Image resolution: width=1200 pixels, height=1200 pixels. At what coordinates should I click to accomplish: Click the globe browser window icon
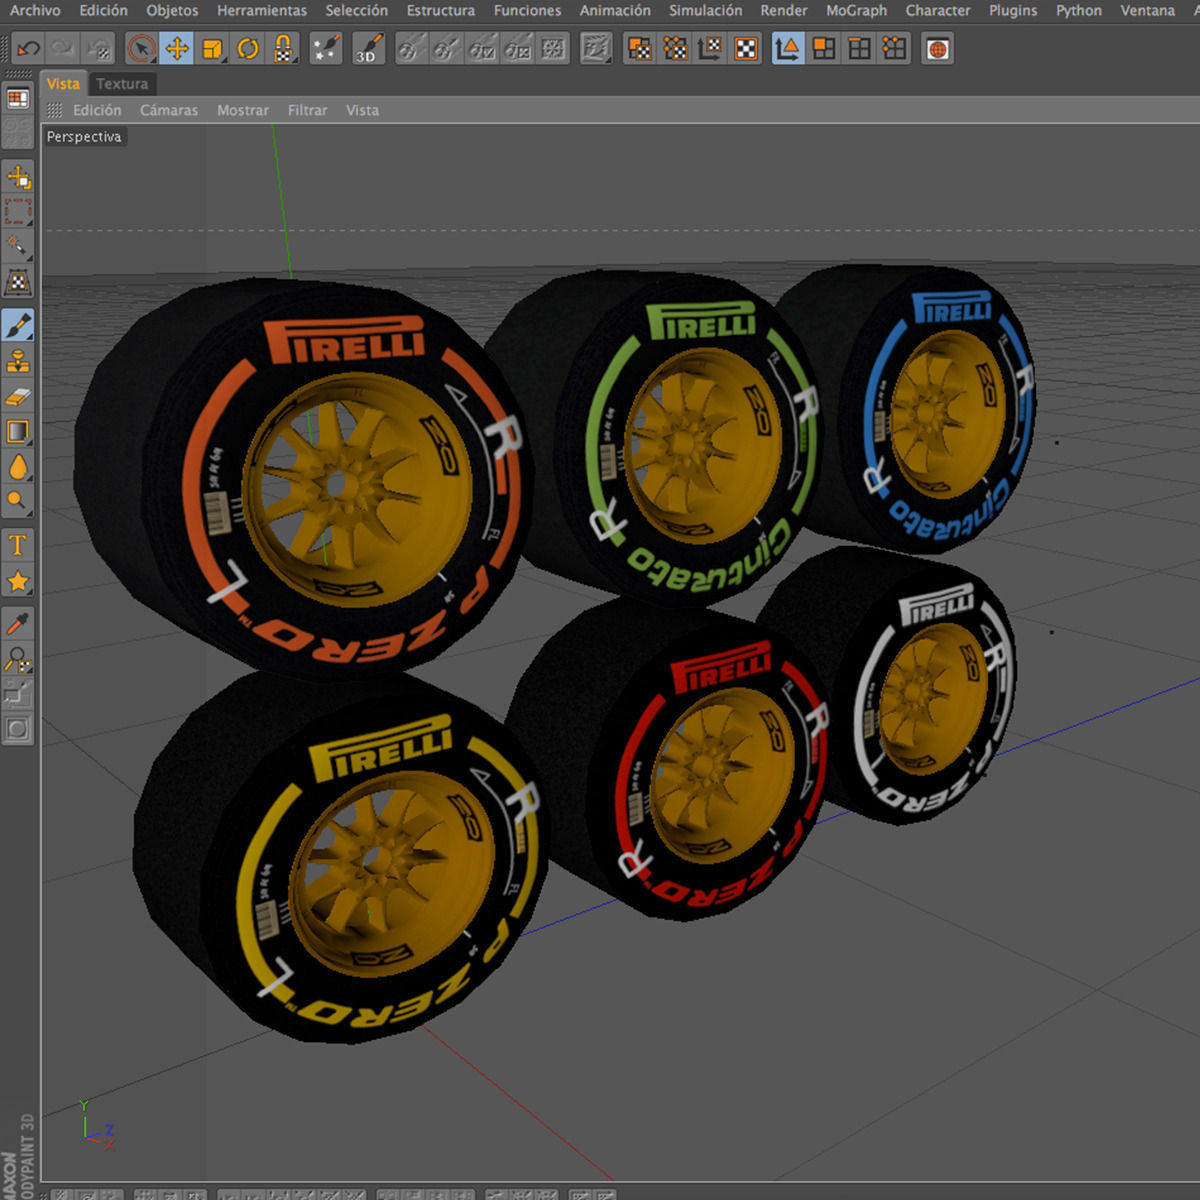937,48
